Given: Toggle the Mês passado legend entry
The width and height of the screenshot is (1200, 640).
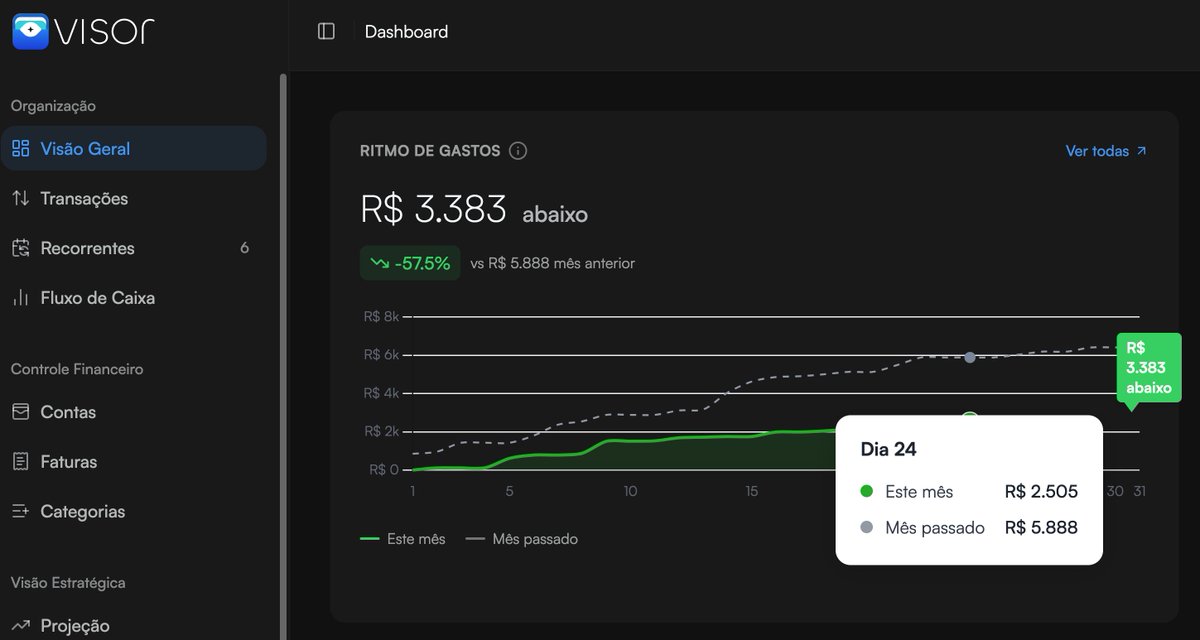Looking at the screenshot, I should pyautogui.click(x=522, y=539).
